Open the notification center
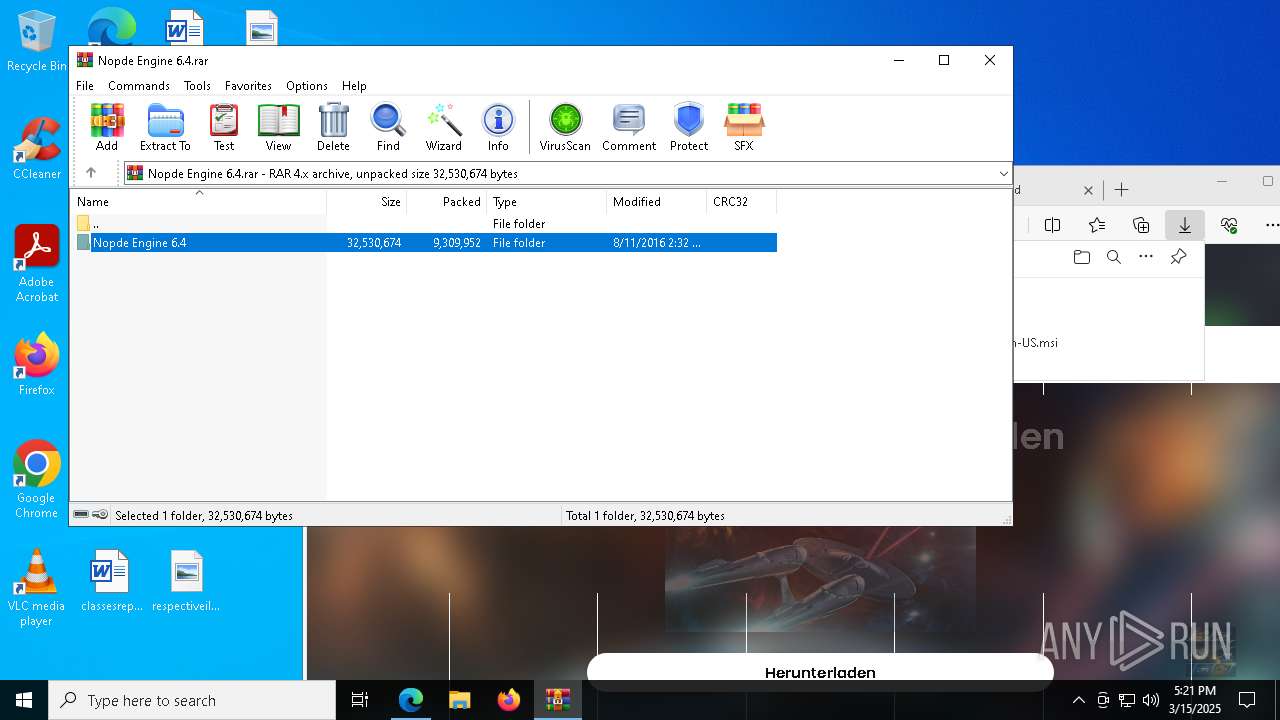This screenshot has width=1280, height=720. point(1247,700)
